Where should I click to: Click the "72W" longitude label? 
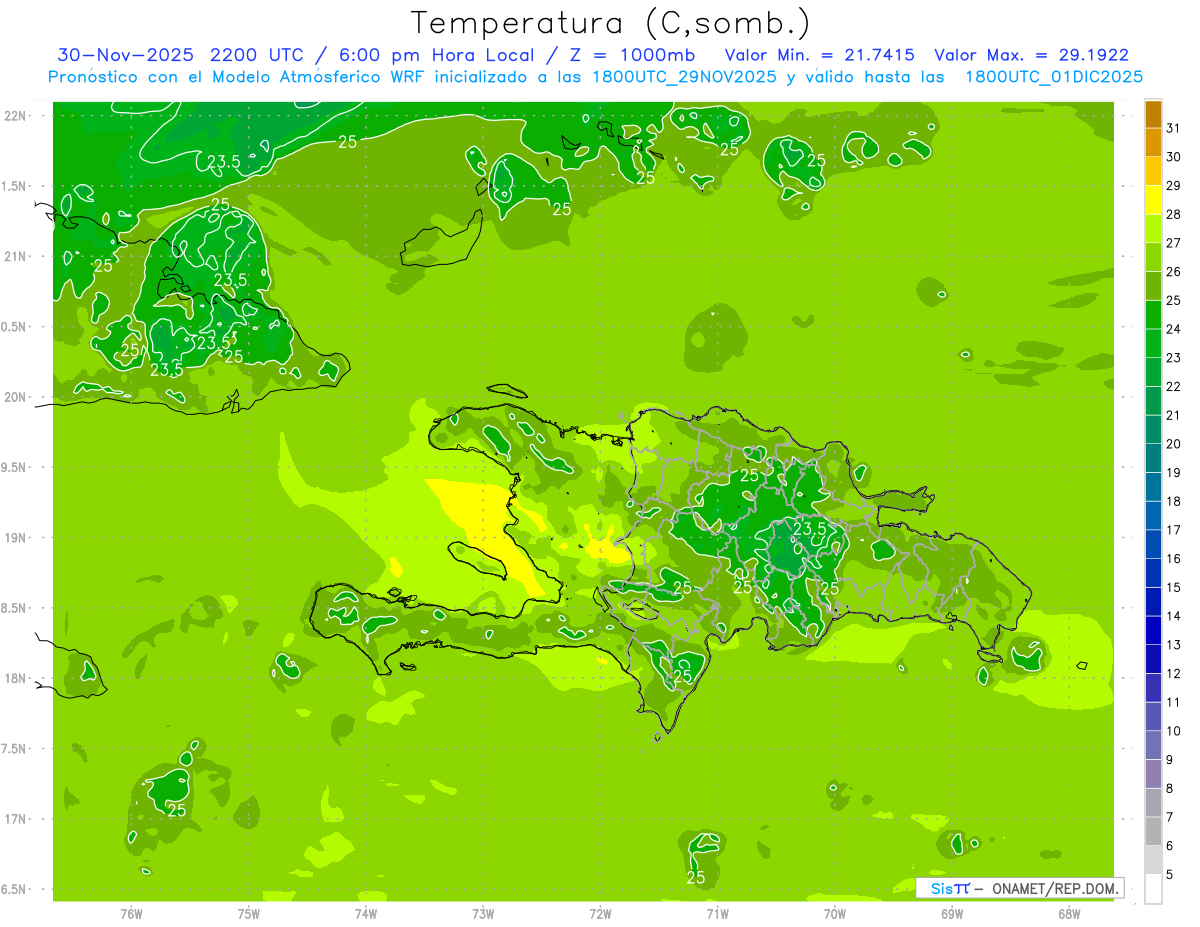[600, 914]
